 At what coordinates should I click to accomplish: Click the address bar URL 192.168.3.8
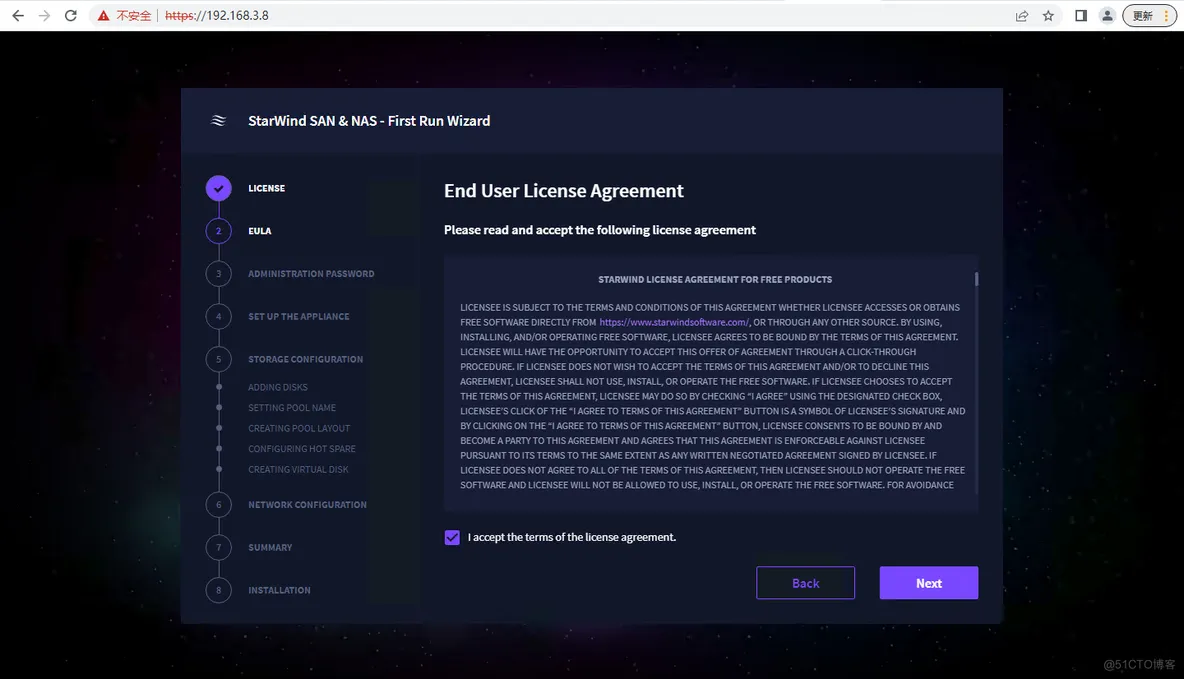(x=217, y=15)
